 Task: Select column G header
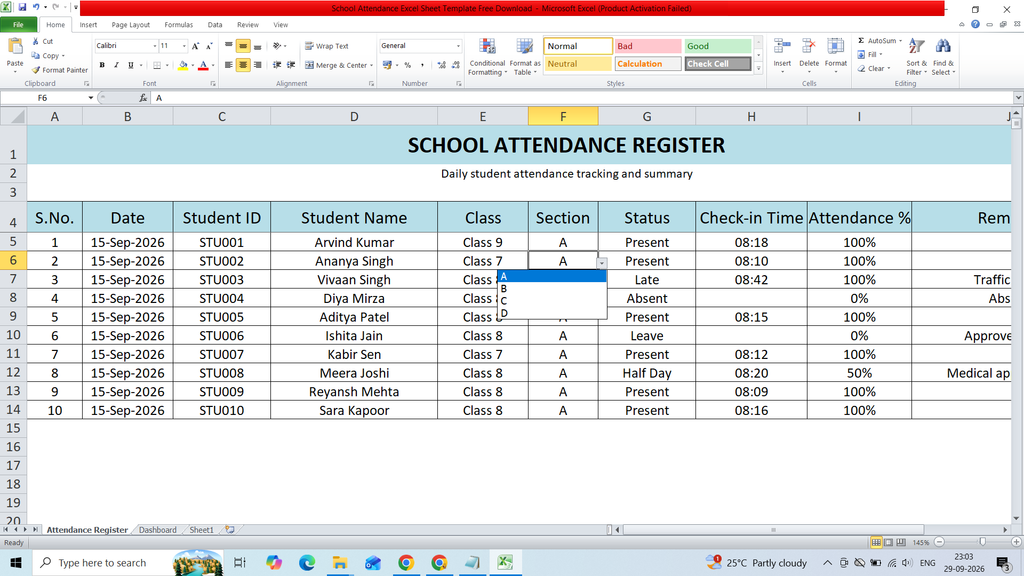click(x=647, y=116)
